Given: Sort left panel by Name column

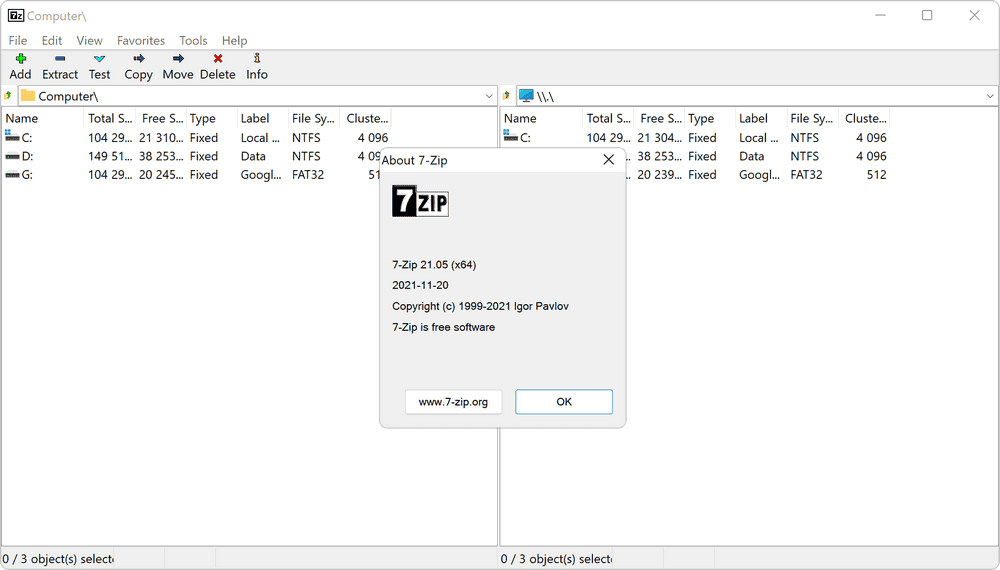Looking at the screenshot, I should pos(43,118).
